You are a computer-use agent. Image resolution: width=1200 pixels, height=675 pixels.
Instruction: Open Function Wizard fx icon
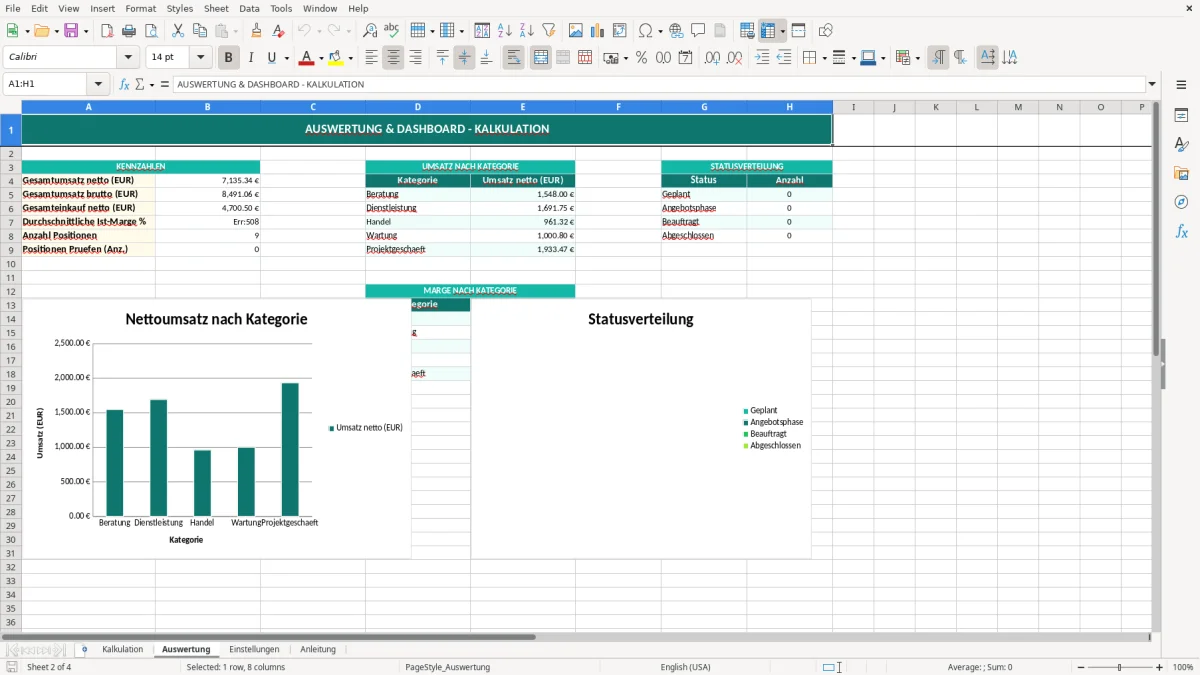coord(125,84)
